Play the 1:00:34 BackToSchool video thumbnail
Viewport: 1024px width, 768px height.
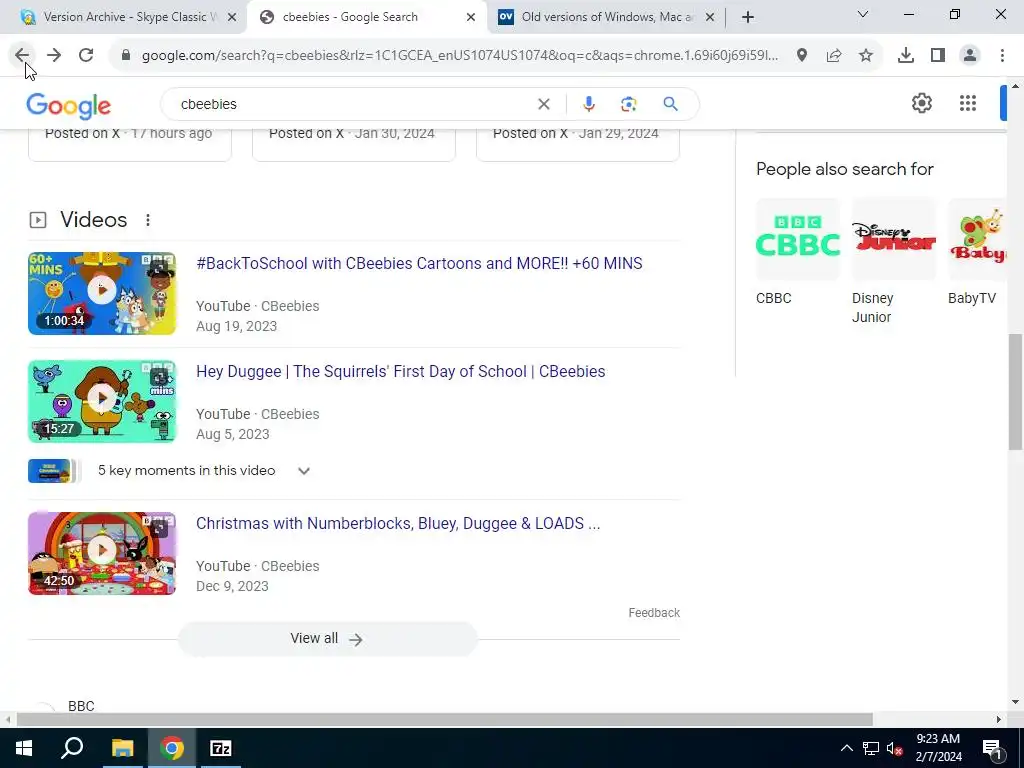point(102,293)
